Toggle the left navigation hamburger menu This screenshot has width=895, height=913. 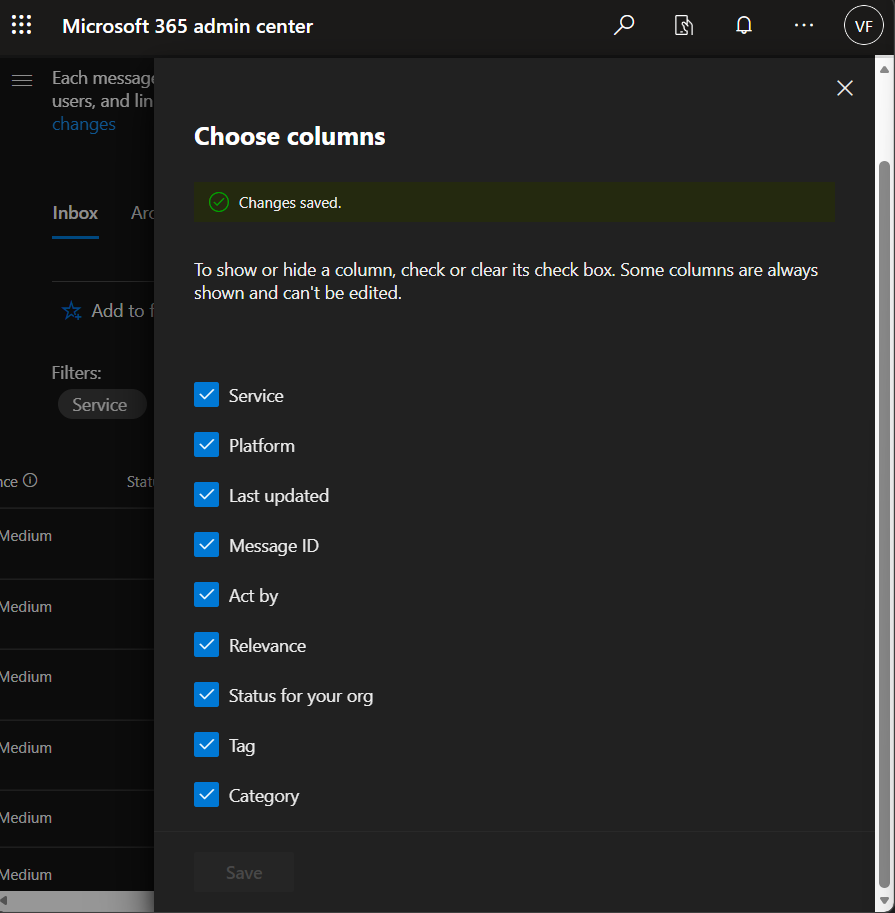(x=22, y=79)
